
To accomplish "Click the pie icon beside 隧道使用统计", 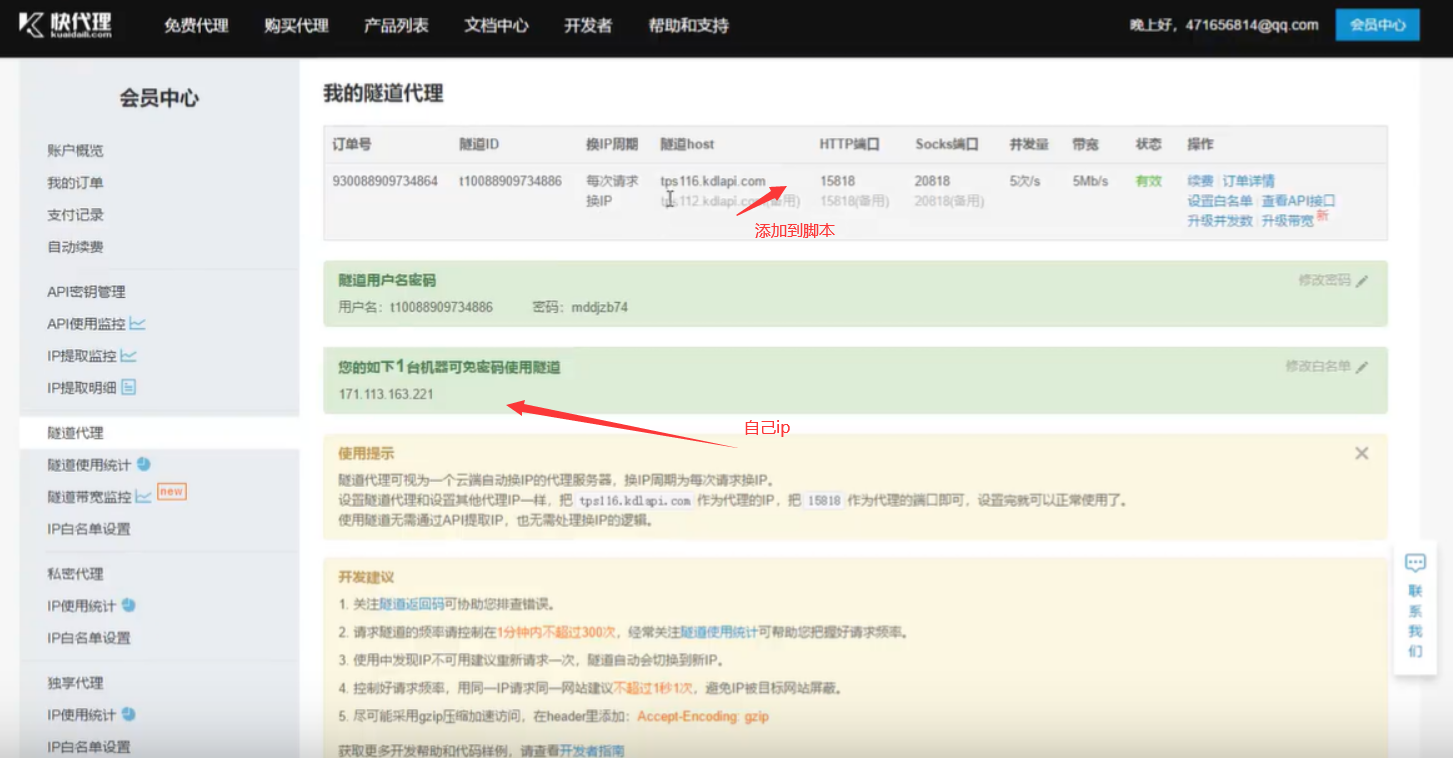I will 143,464.
